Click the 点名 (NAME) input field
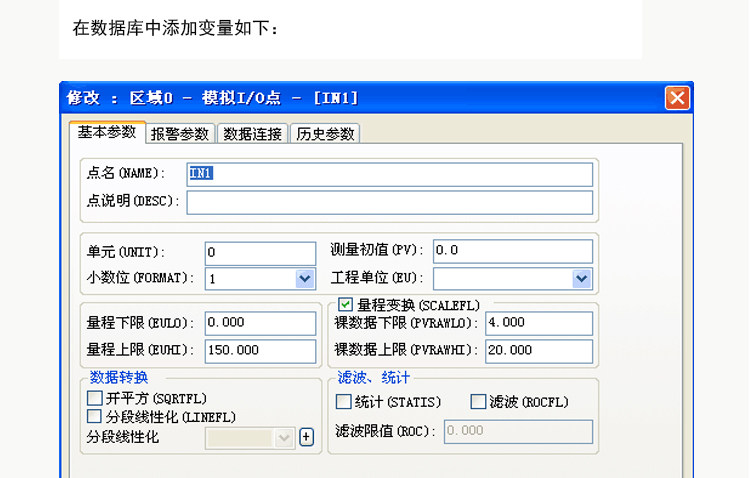The height and width of the screenshot is (478, 750). (390, 175)
